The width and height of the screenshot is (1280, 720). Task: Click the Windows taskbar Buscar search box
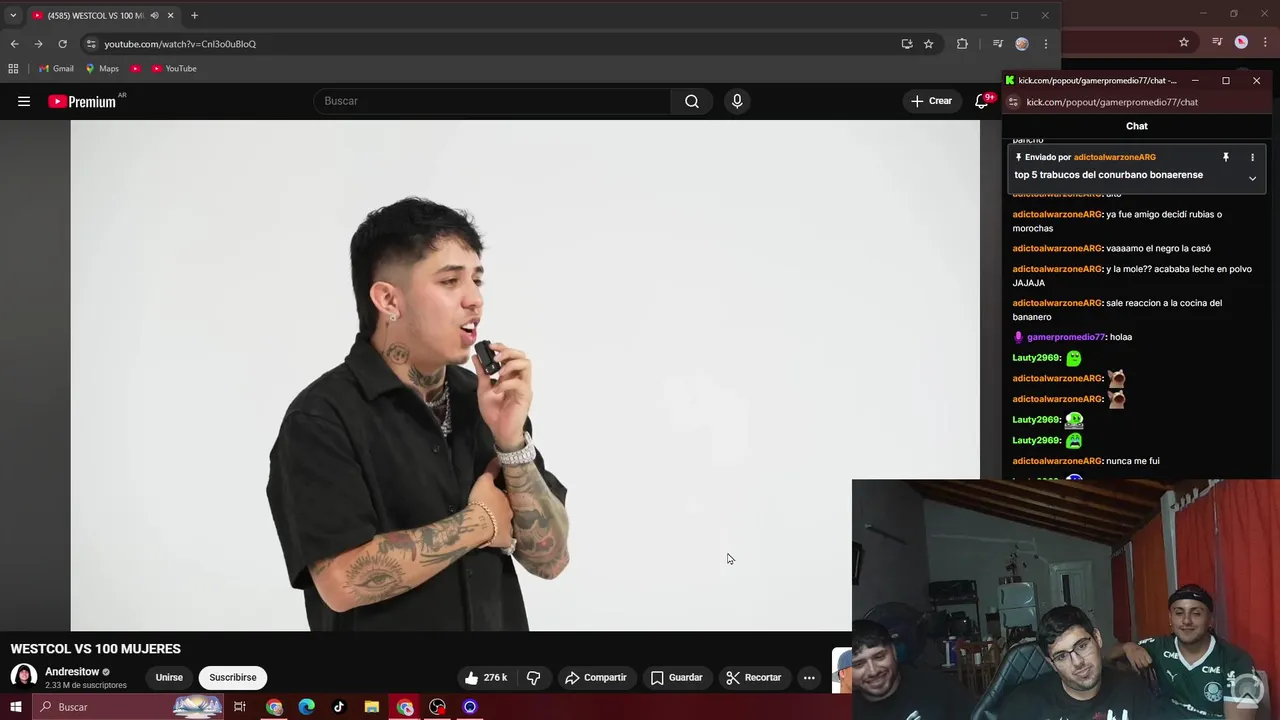(x=128, y=707)
